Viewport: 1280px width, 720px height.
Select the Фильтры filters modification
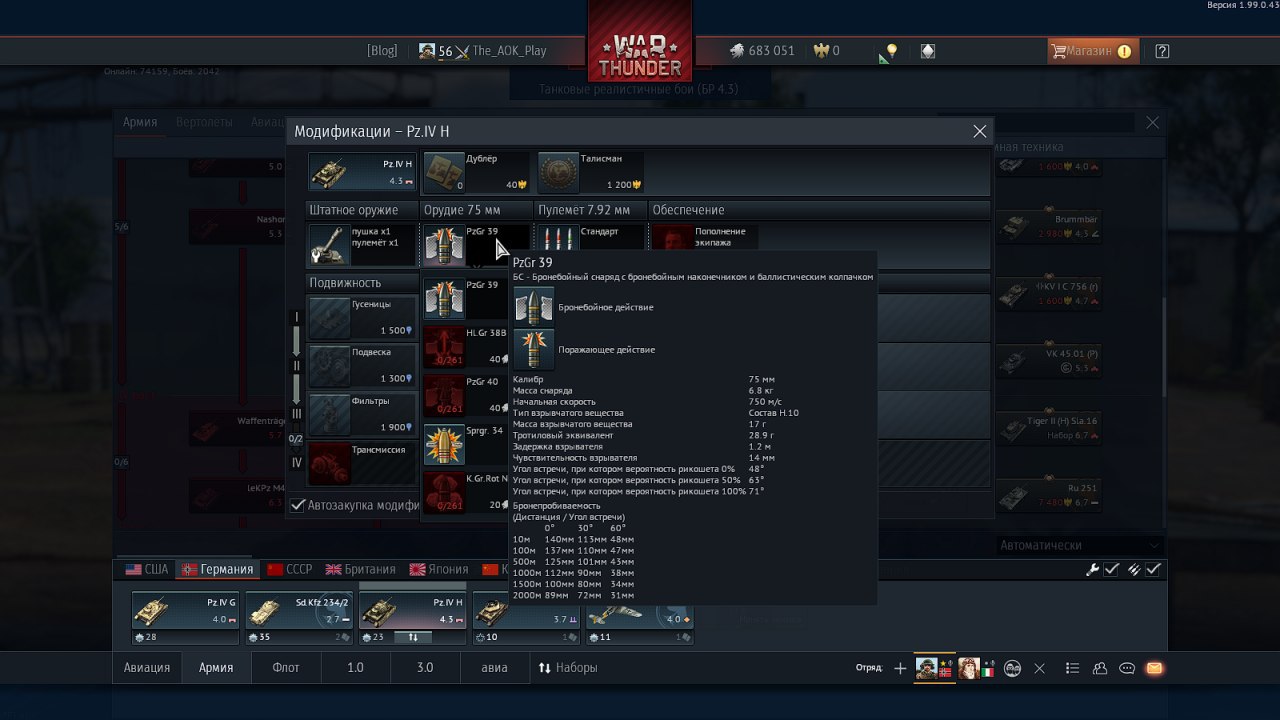362,414
